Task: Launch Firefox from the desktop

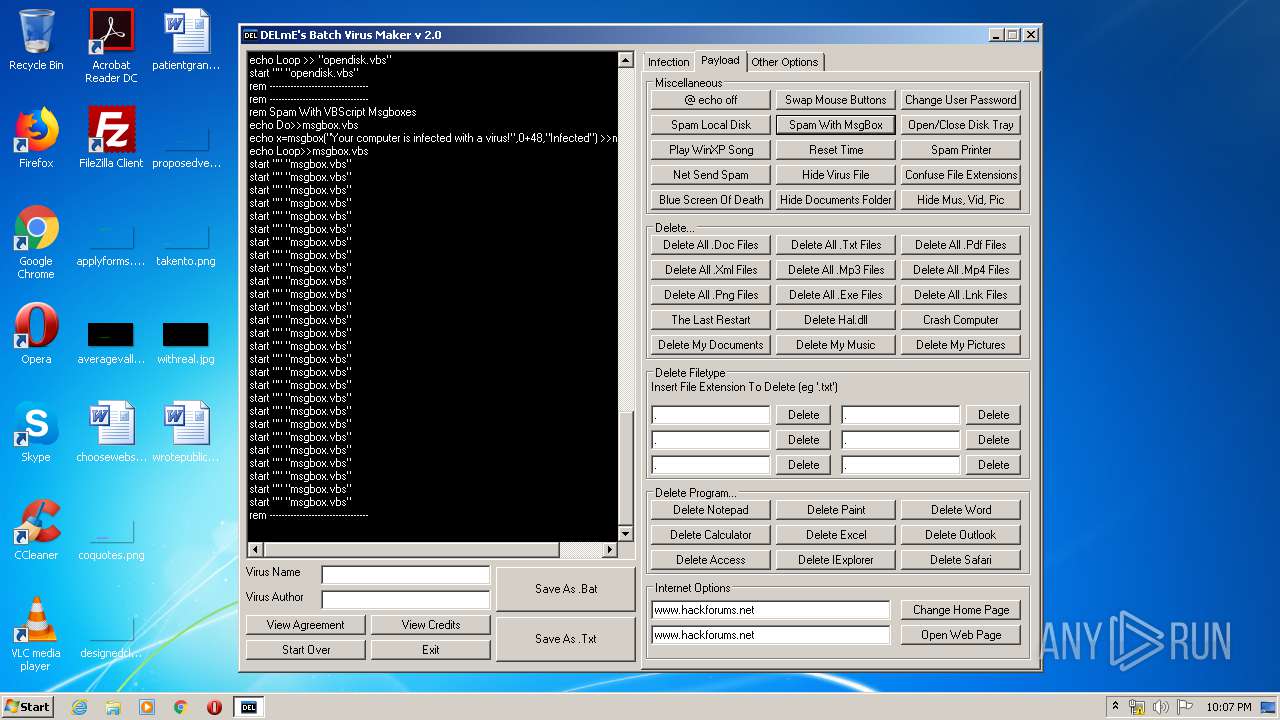Action: [x=36, y=138]
